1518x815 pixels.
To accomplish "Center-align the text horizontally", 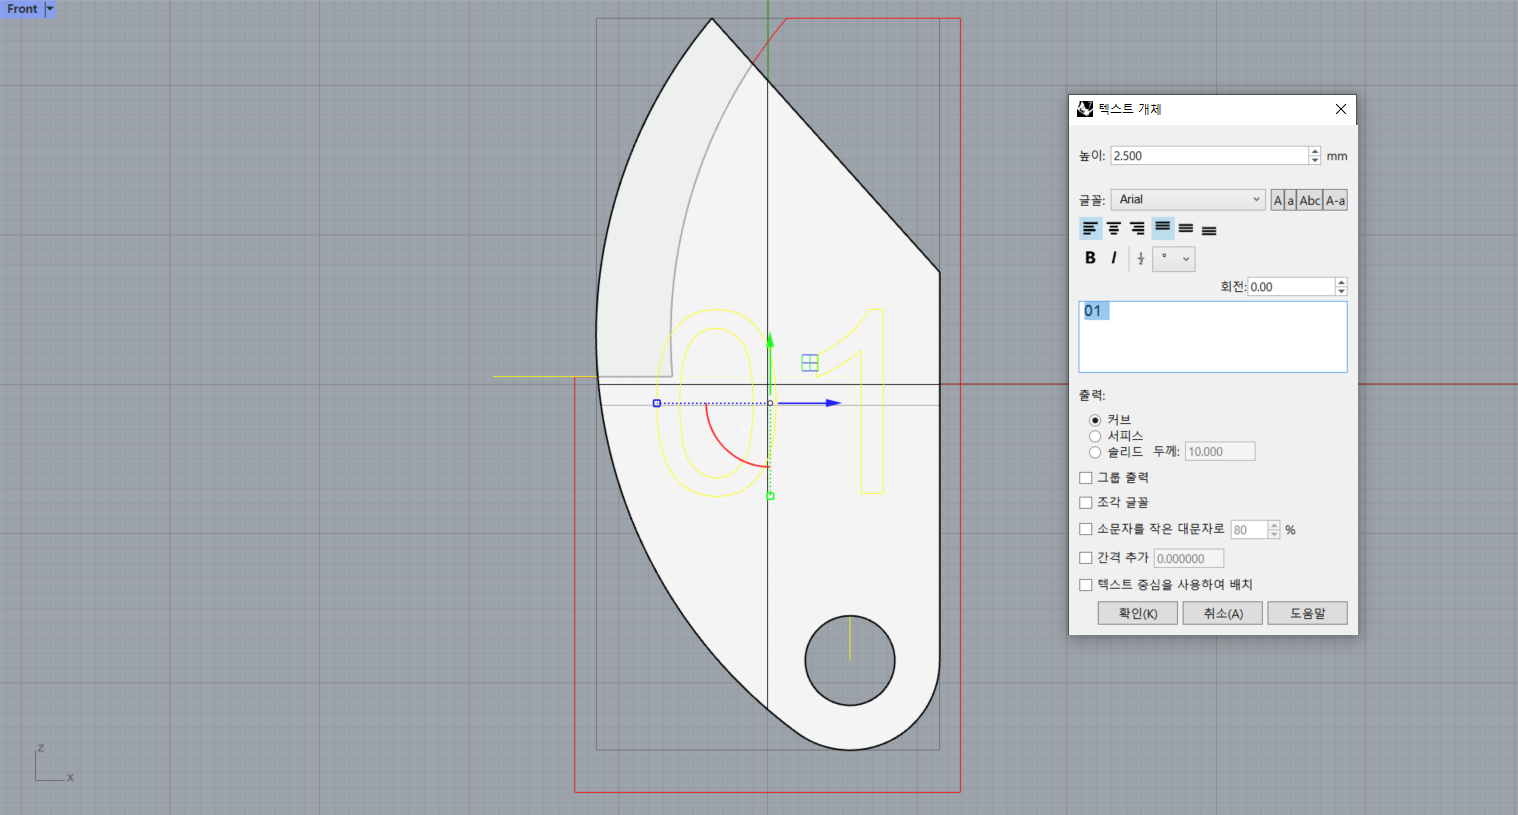I will pos(1114,229).
